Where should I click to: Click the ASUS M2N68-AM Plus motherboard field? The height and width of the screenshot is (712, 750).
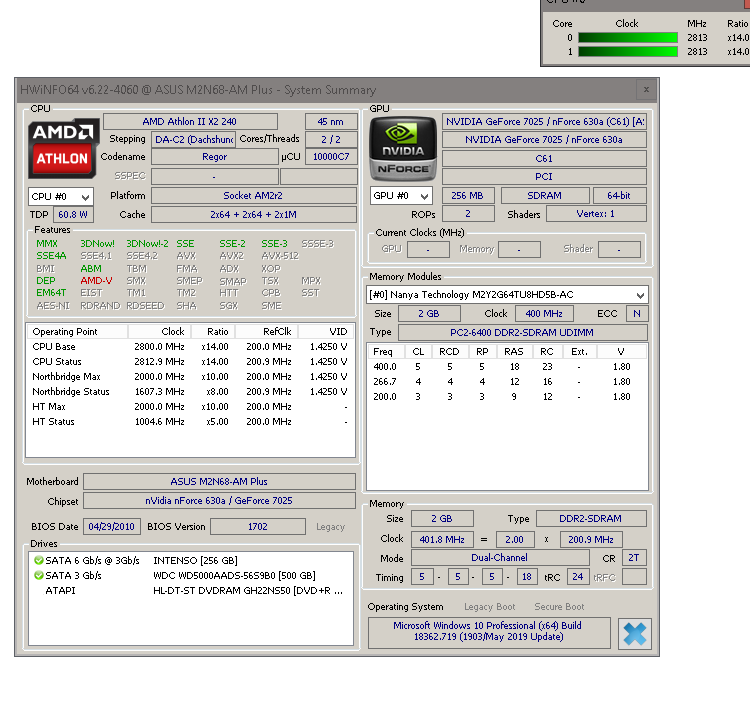[x=219, y=482]
